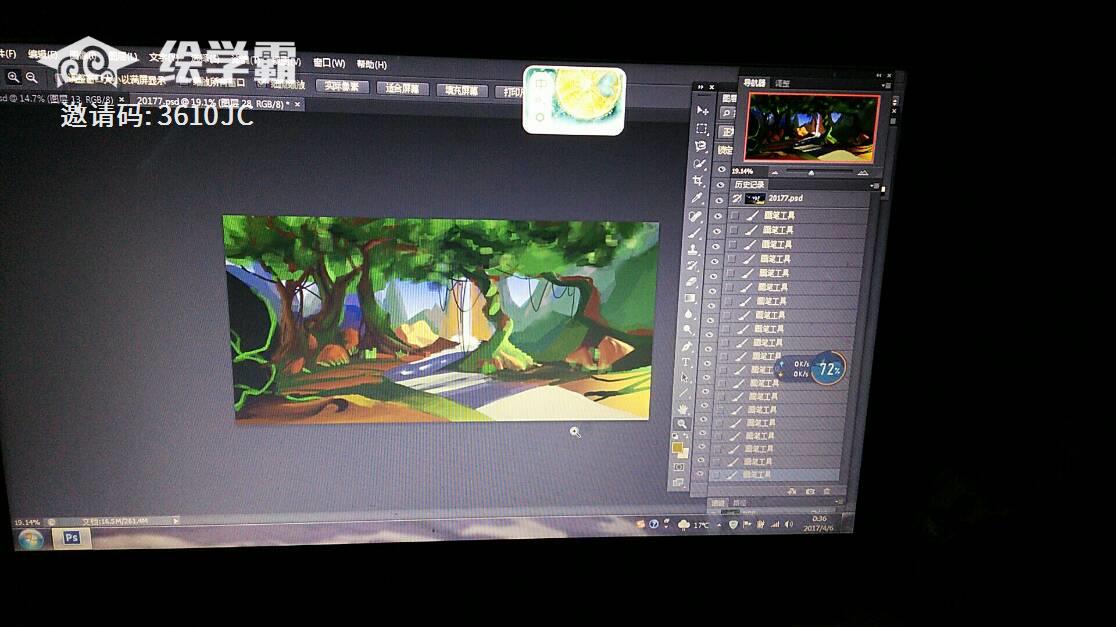
Task: Click the Navigator zoom slider handle
Action: click(x=811, y=173)
